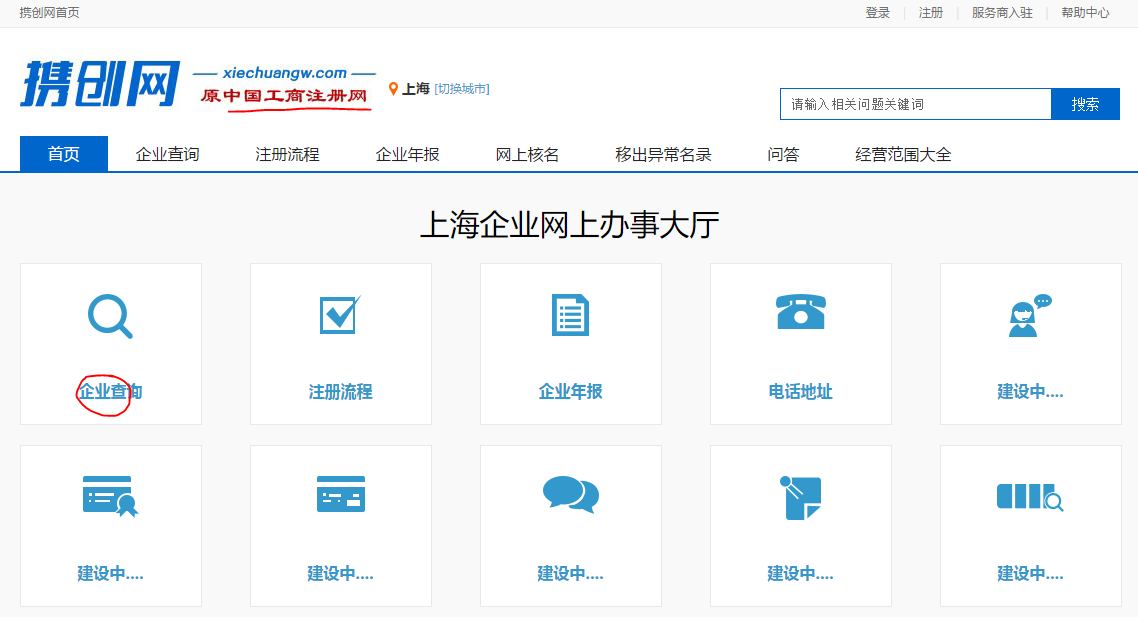
Task: Click the blue 搜索 button
Action: [1085, 104]
